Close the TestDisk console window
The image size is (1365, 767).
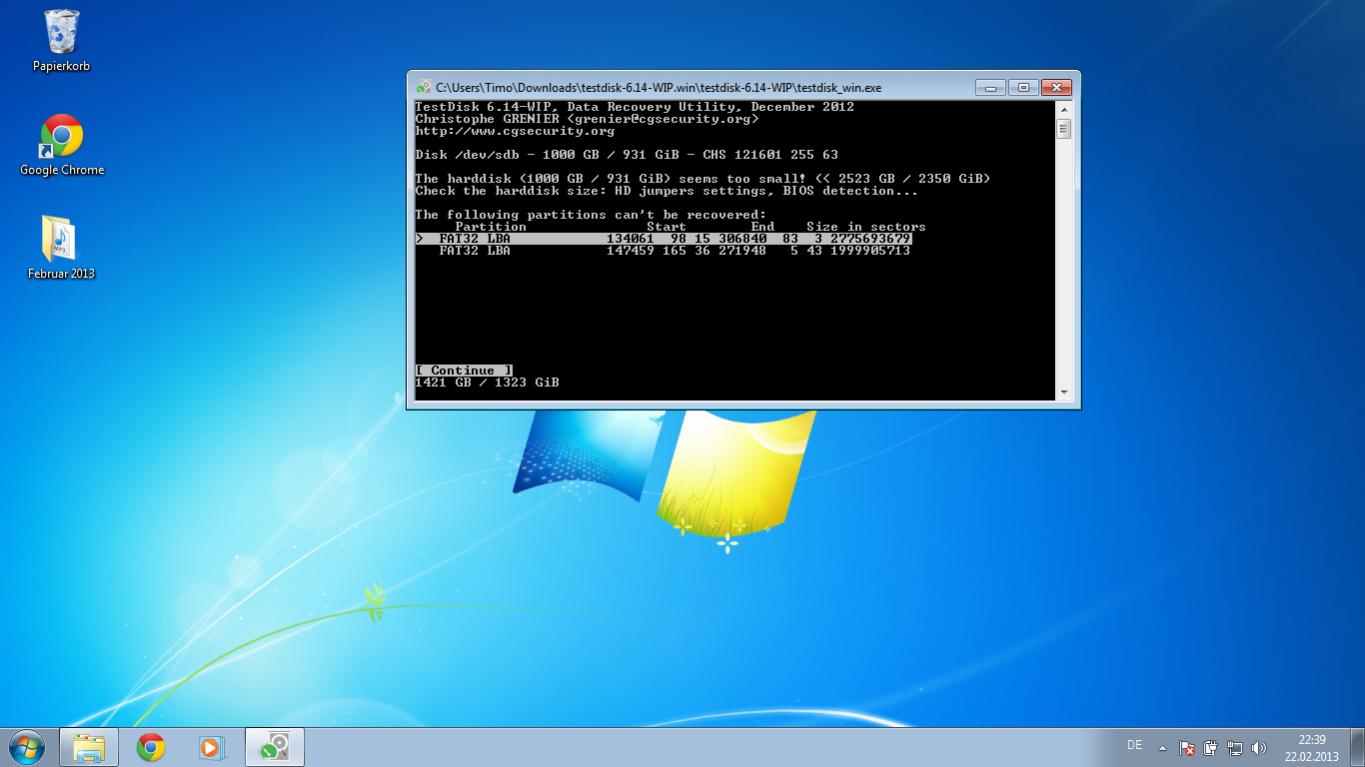coord(1056,88)
